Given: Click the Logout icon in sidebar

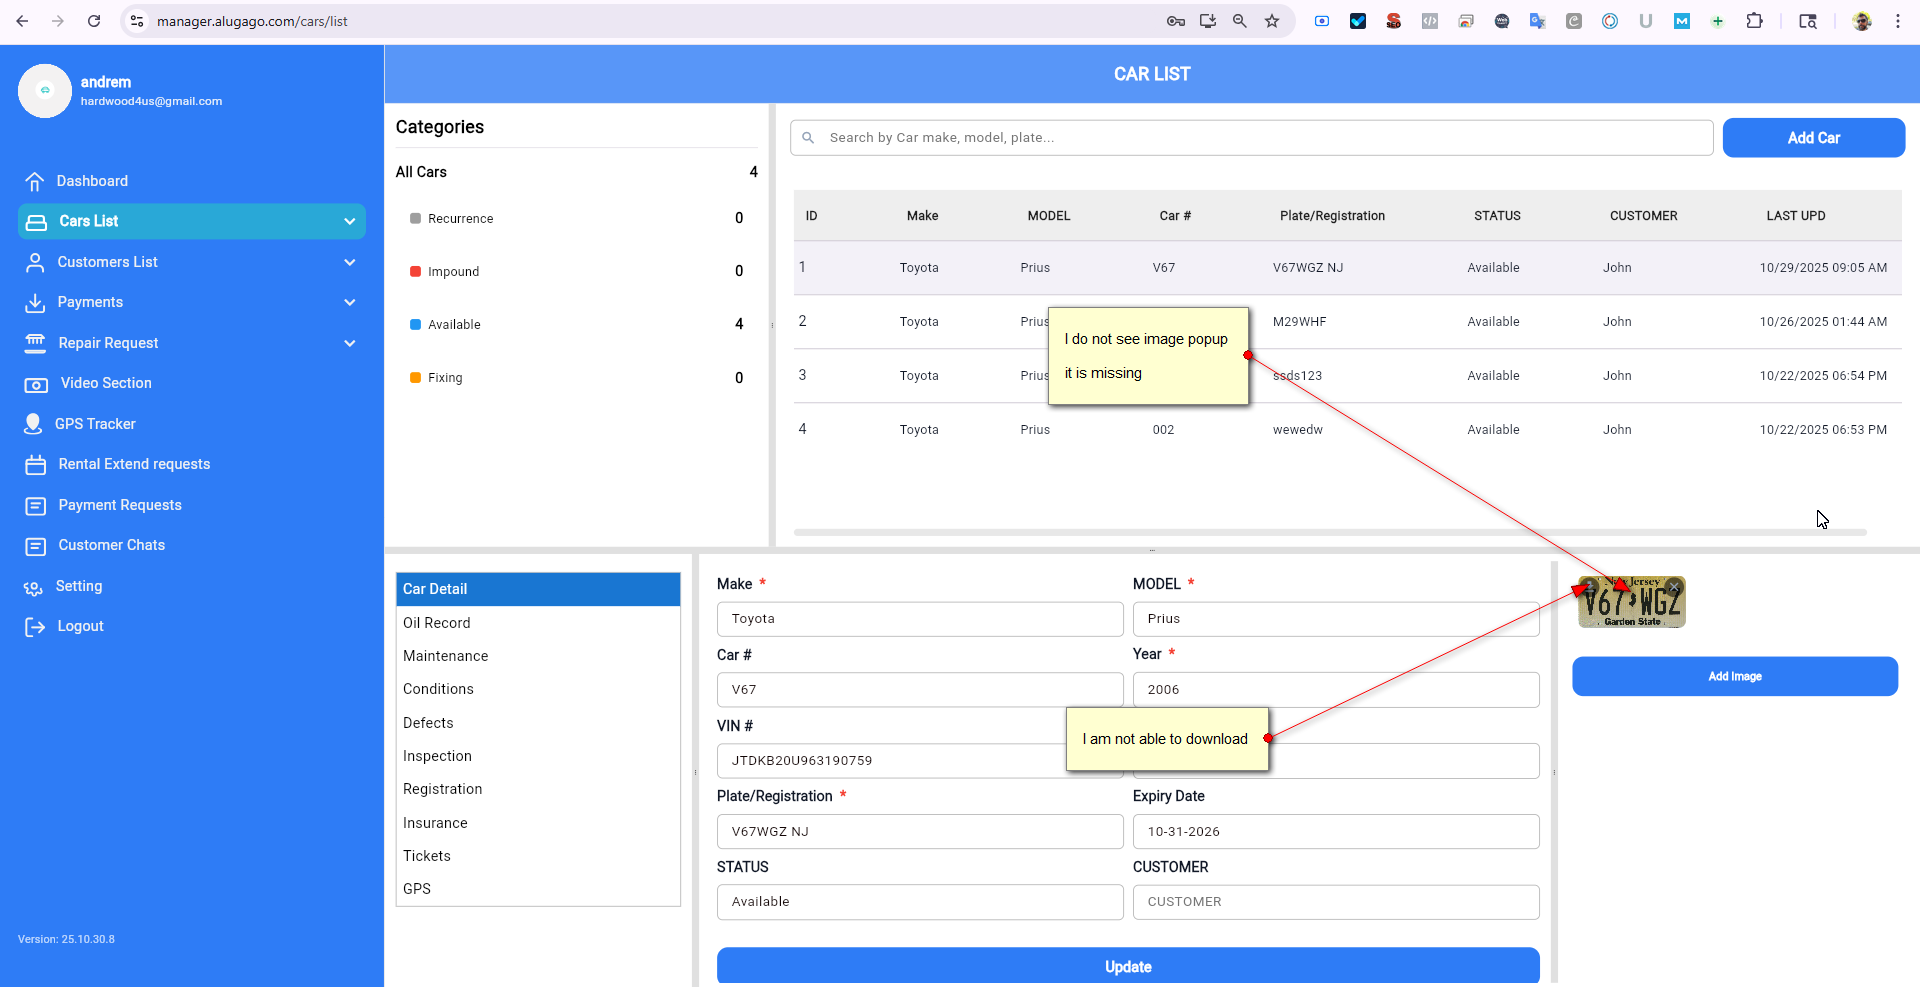Looking at the screenshot, I should tap(35, 627).
